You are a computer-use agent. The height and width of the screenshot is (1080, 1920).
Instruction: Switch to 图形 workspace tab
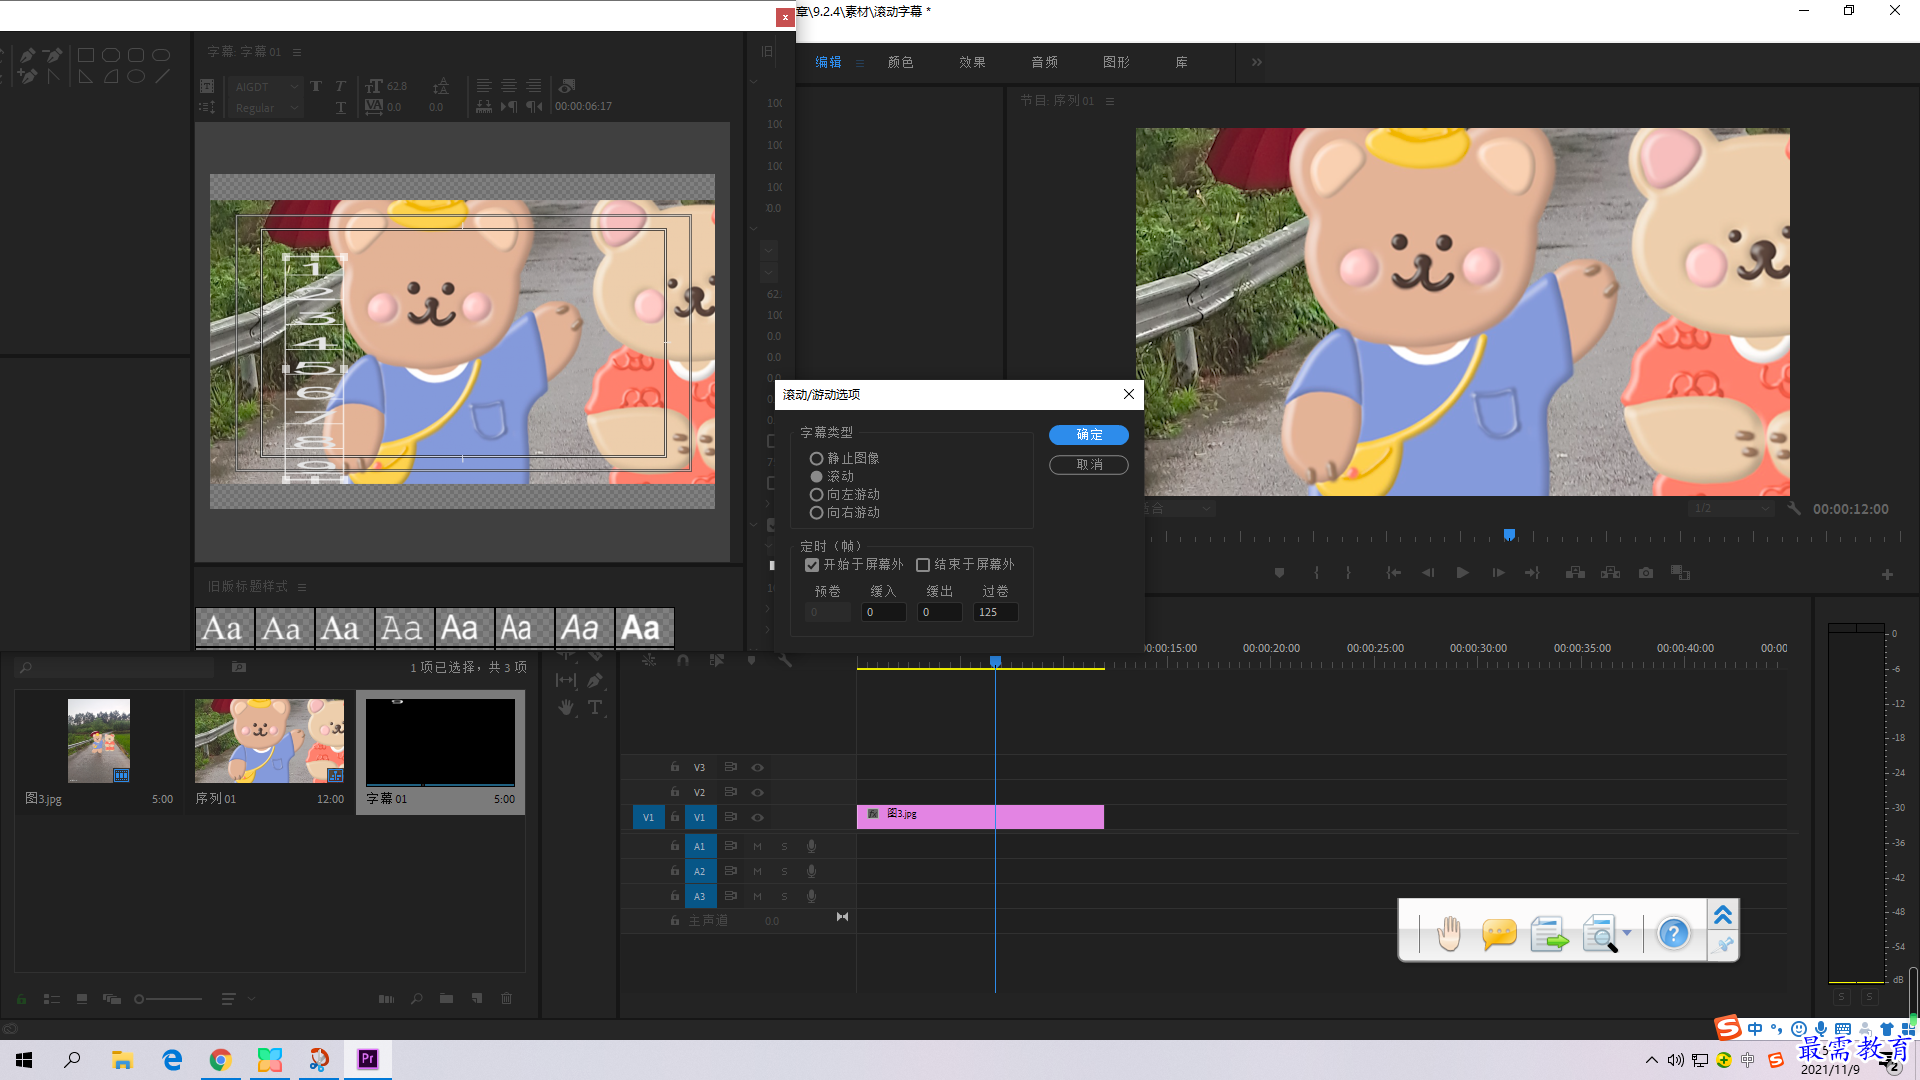click(x=1116, y=62)
